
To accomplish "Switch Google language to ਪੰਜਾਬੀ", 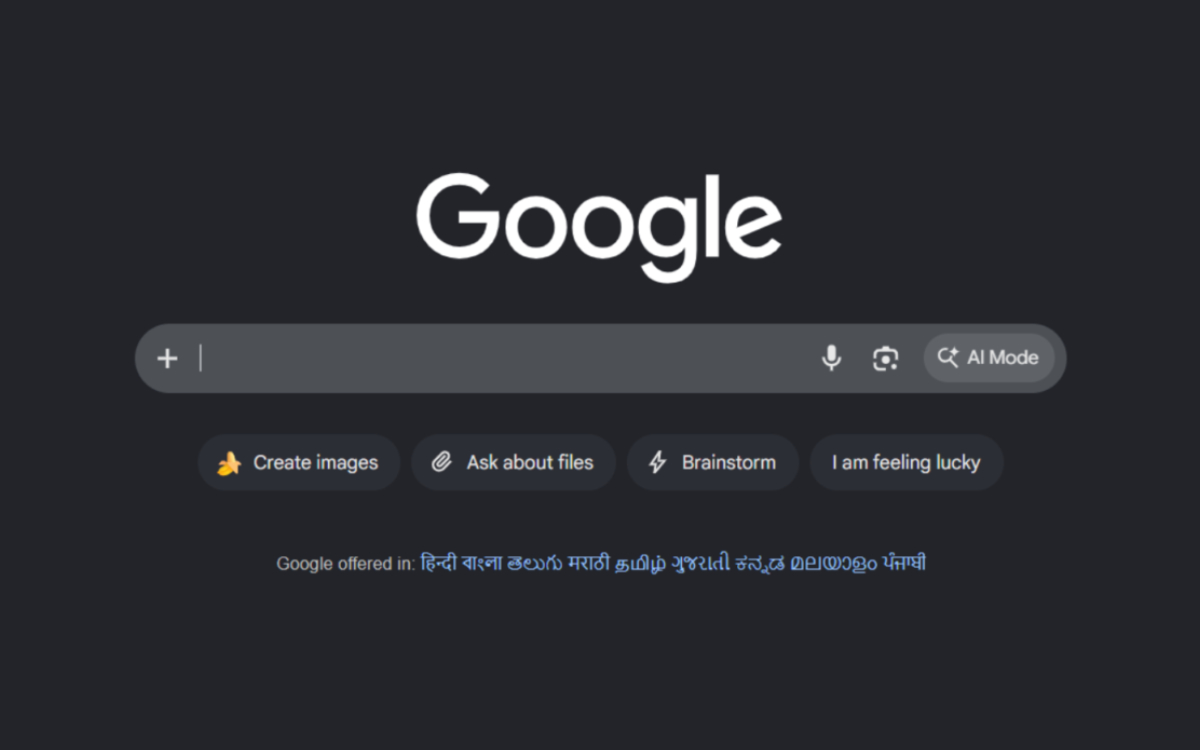I will [904, 563].
